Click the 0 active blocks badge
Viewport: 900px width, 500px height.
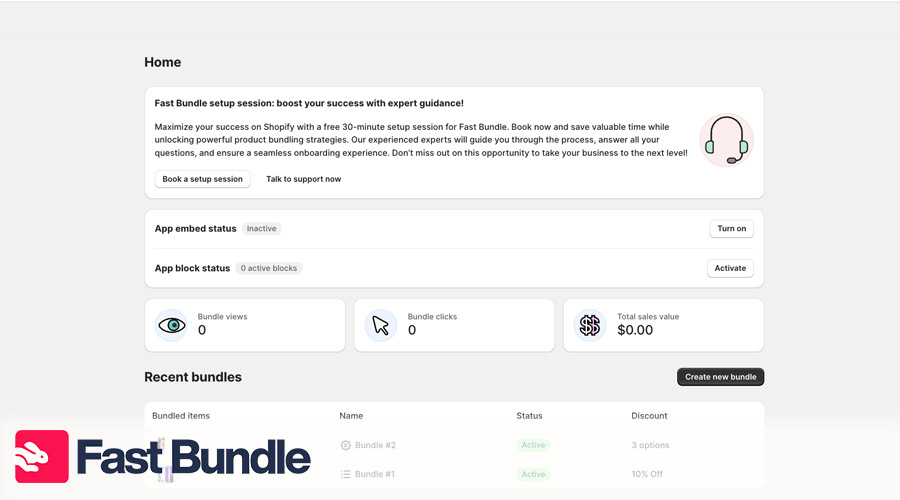click(x=269, y=268)
